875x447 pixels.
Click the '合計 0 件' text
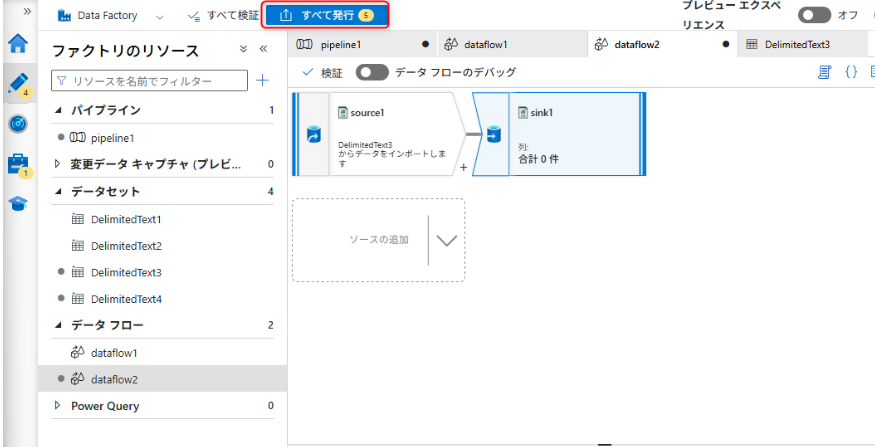[x=539, y=159]
